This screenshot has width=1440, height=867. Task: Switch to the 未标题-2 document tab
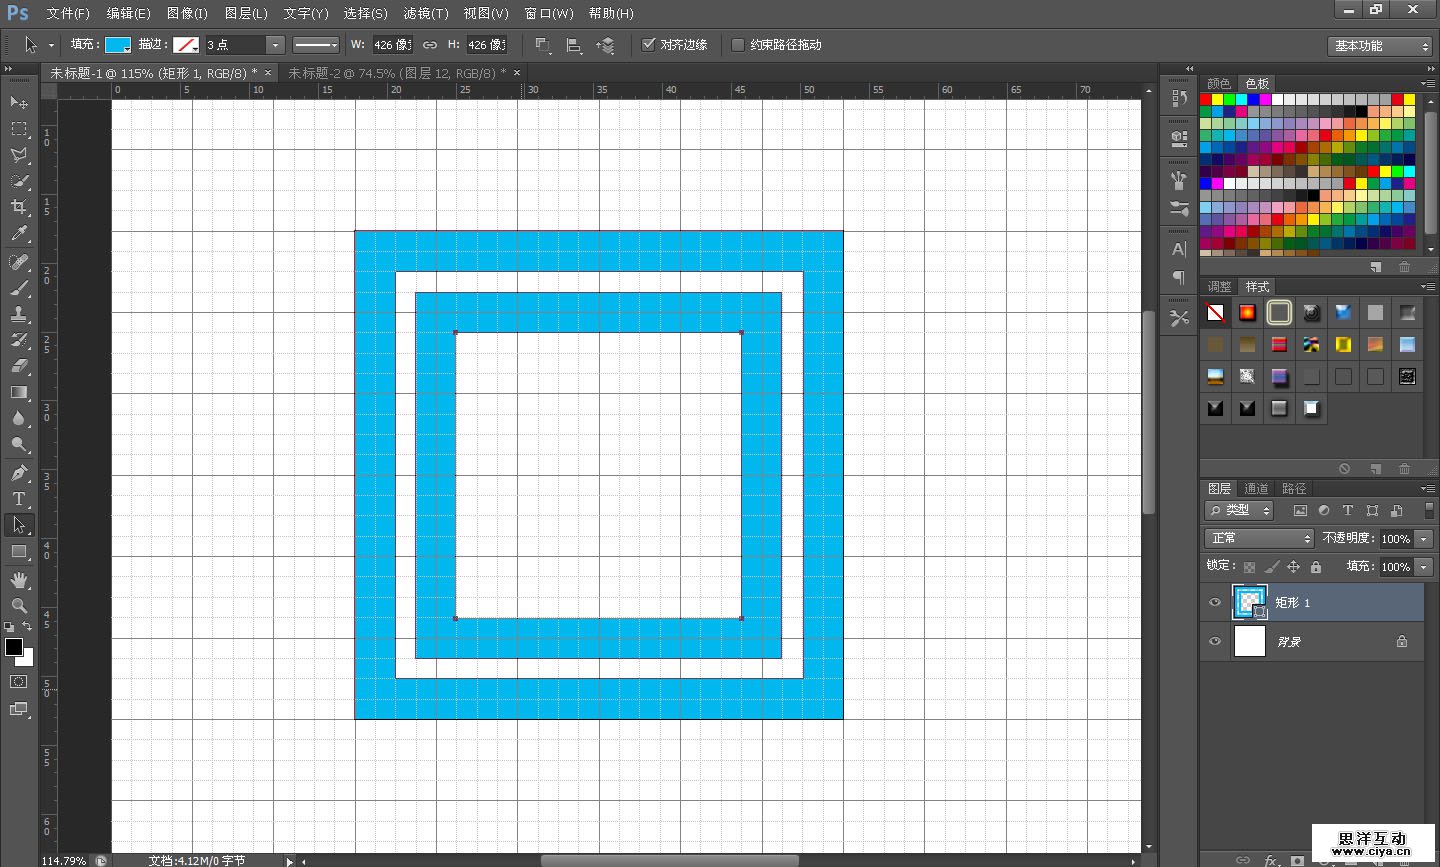click(x=396, y=73)
